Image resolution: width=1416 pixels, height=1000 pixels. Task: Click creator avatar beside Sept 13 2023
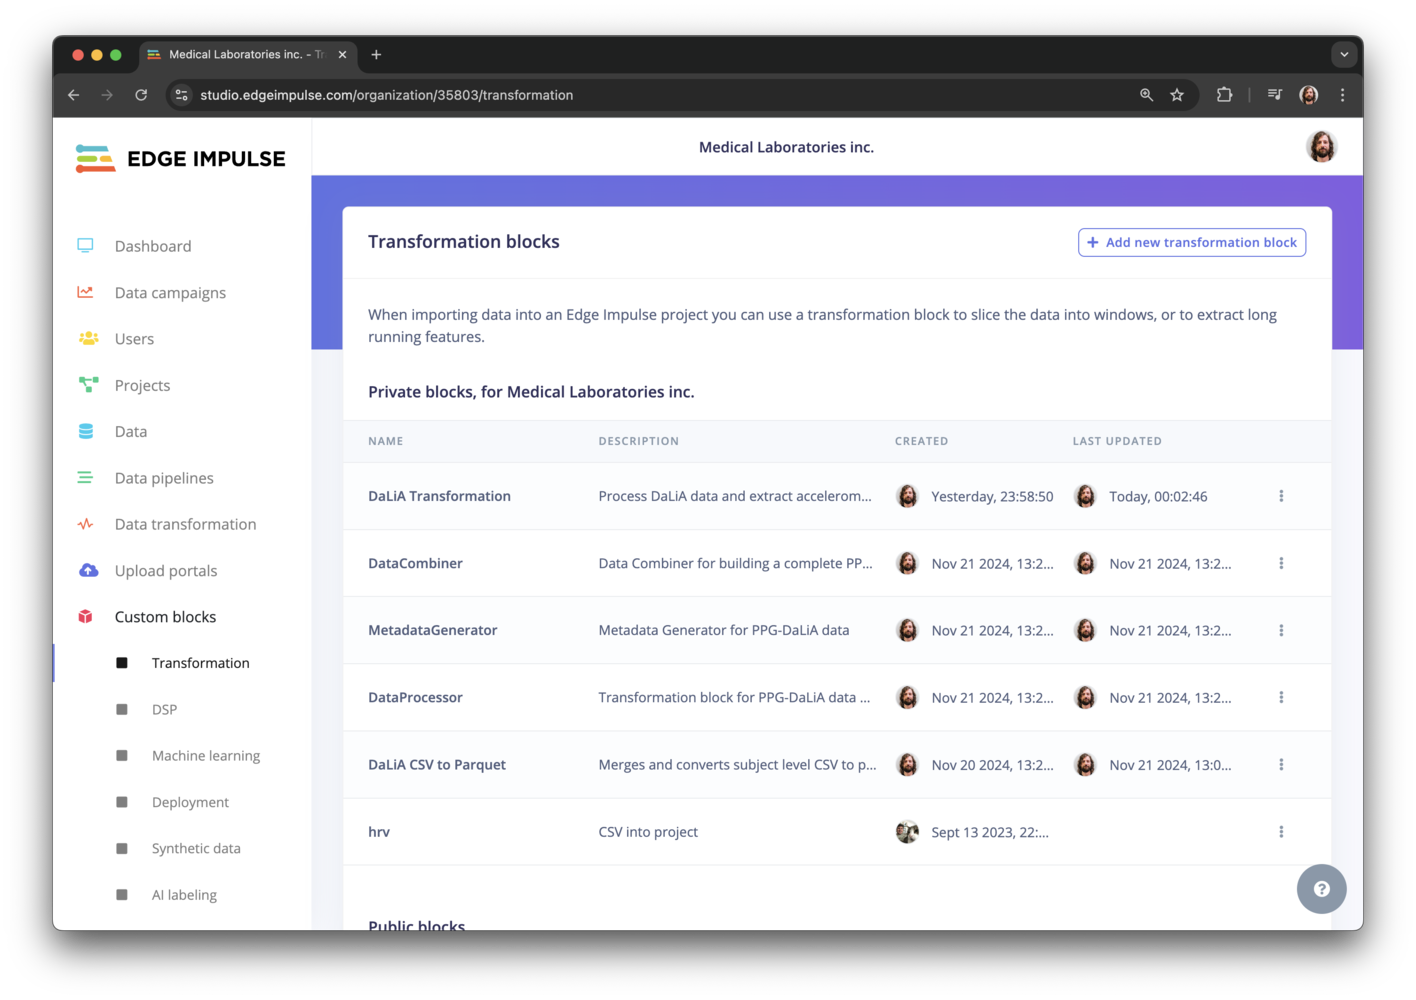point(907,831)
